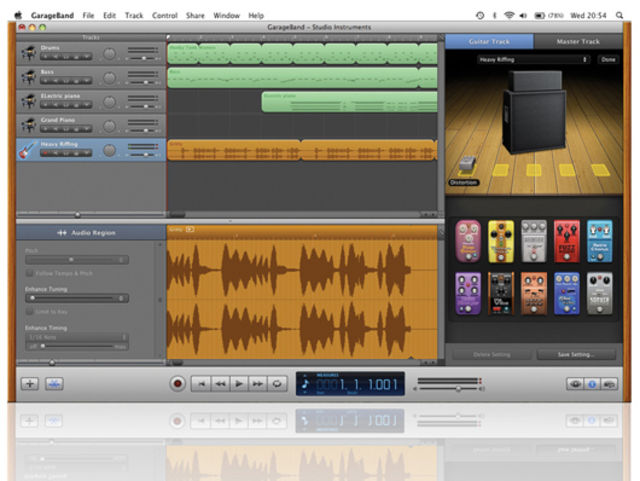This screenshot has height=481, width=640.
Task: Click the Drums track instrument icon
Action: point(29,53)
